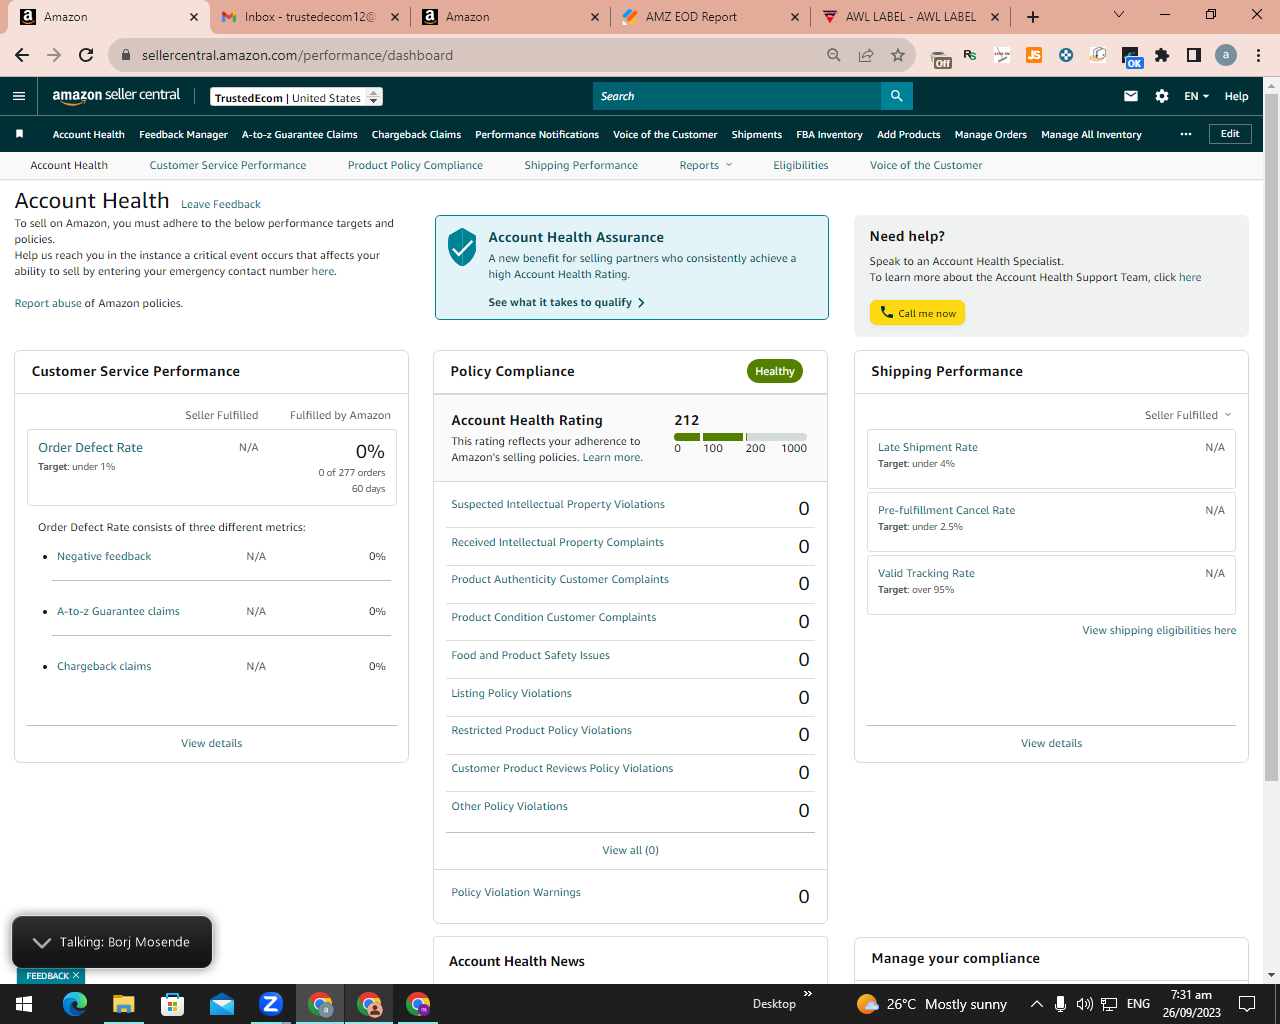Open the browser side panel icon
This screenshot has width=1280, height=1024.
click(1194, 55)
